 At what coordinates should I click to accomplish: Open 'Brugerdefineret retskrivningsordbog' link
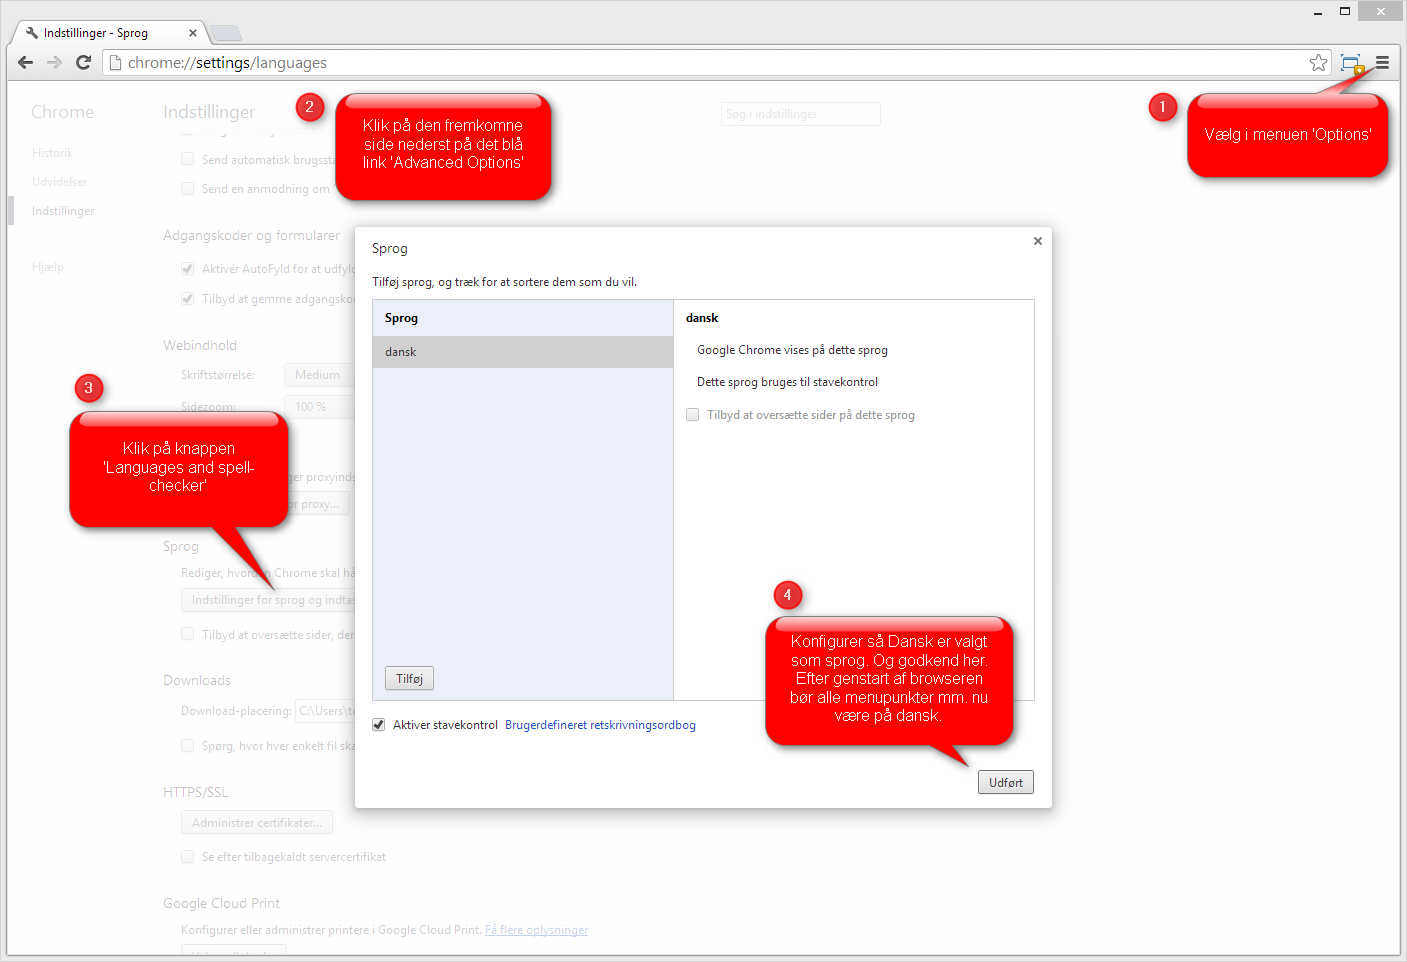pos(600,725)
